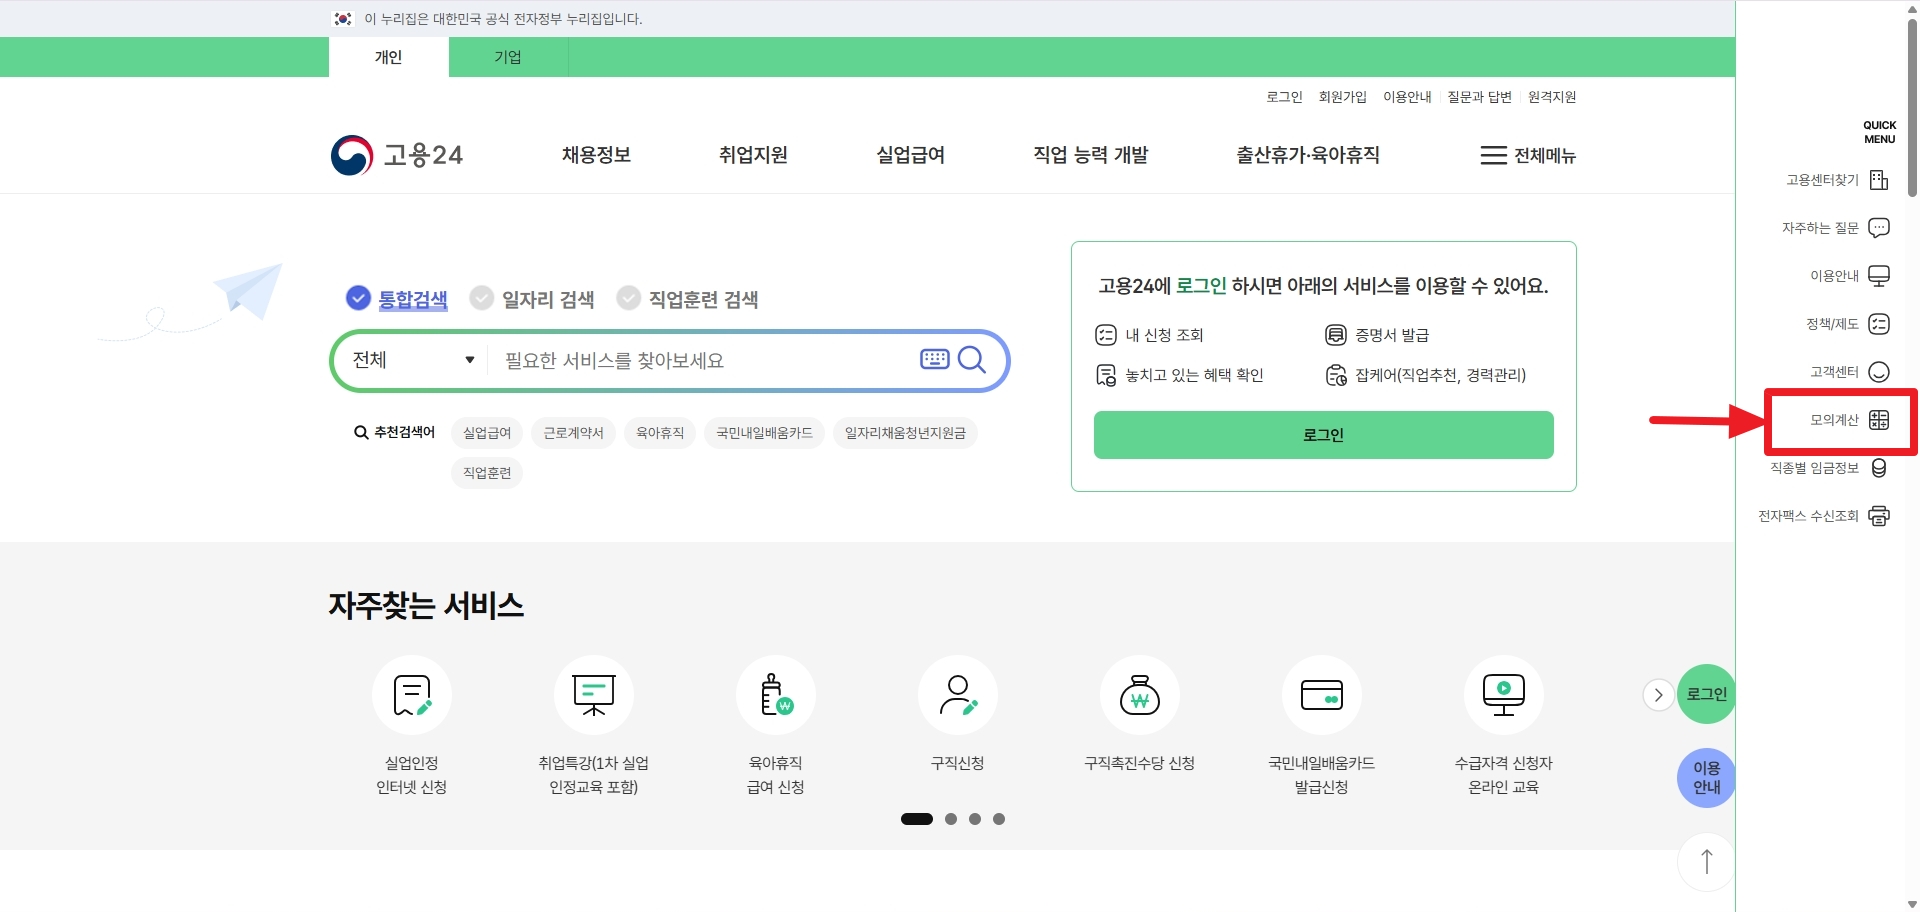Viewport: 1920px width, 912px height.
Task: Click the virtual keyboard icon in search bar
Action: point(934,359)
